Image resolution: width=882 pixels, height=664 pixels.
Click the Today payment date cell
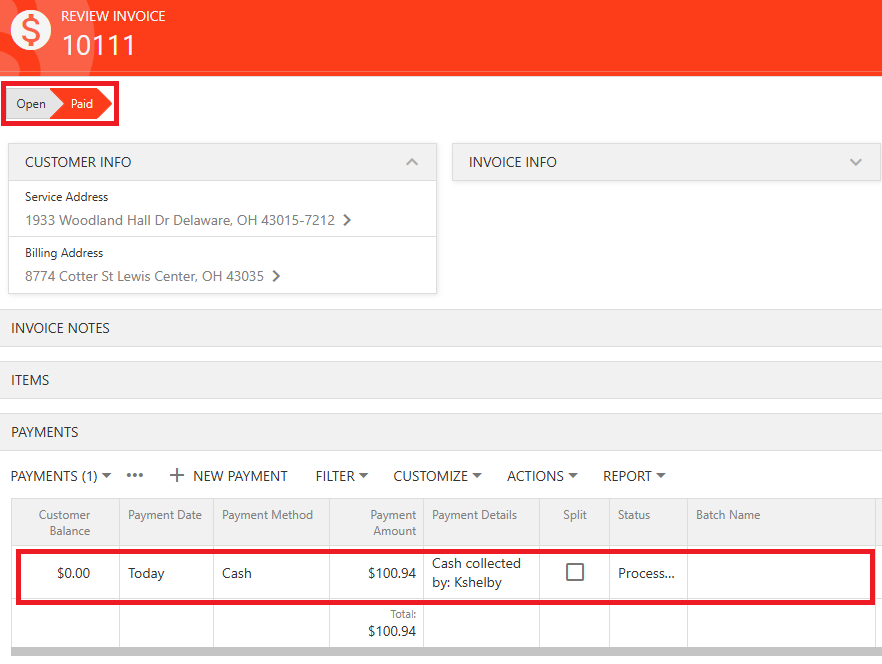coord(166,573)
